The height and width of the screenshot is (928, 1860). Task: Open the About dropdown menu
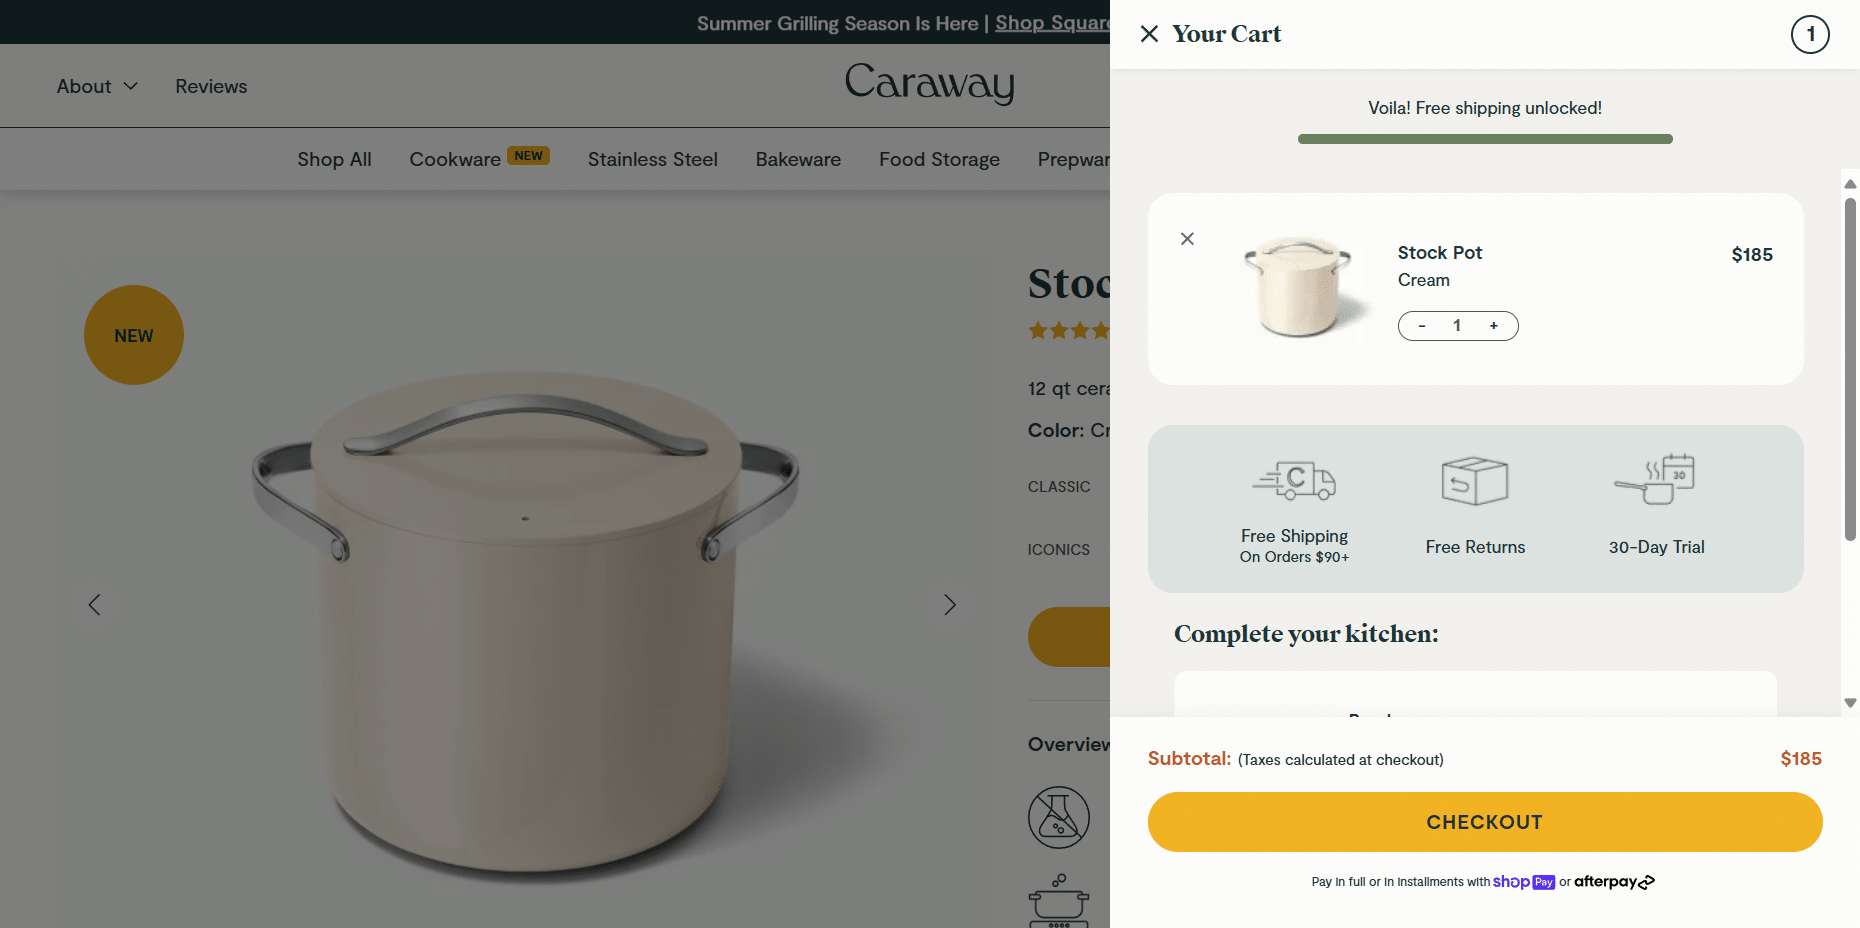tap(96, 86)
